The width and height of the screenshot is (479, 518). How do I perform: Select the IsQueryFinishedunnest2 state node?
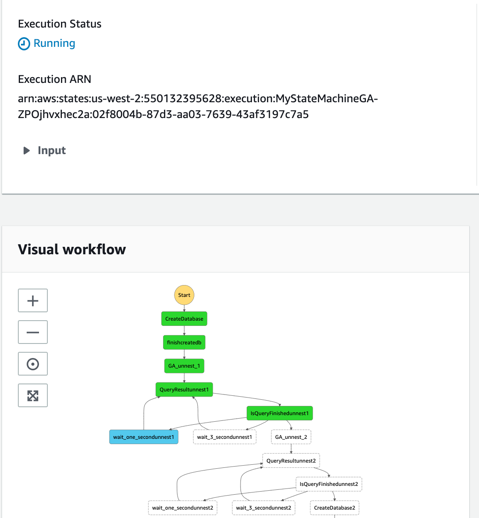(329, 484)
